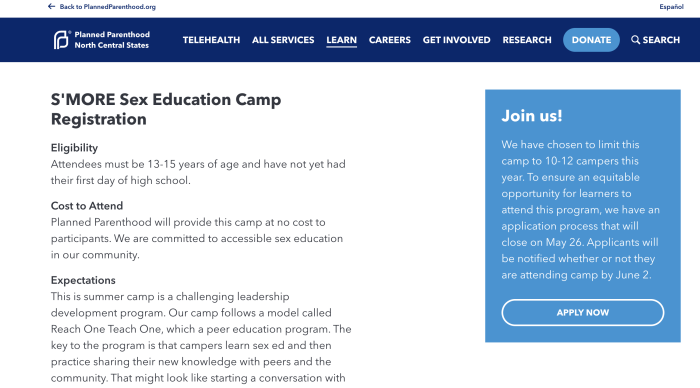Open the Get Involved menu

tap(456, 40)
